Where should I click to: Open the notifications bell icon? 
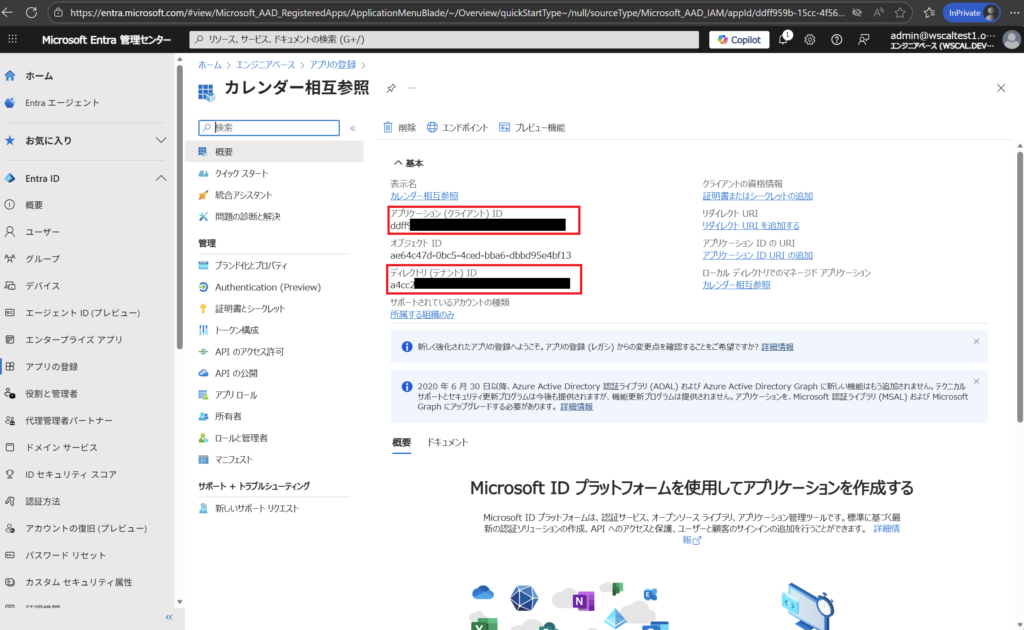point(785,39)
